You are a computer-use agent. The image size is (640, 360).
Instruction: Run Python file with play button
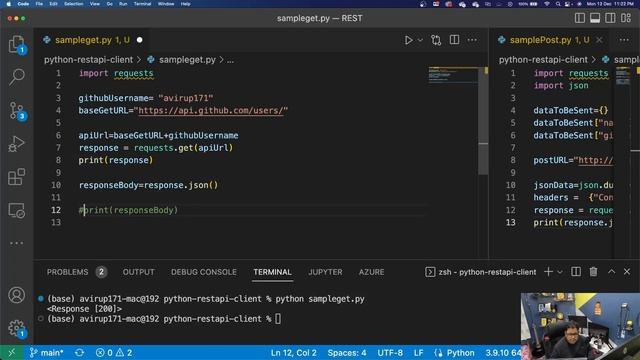click(x=408, y=40)
